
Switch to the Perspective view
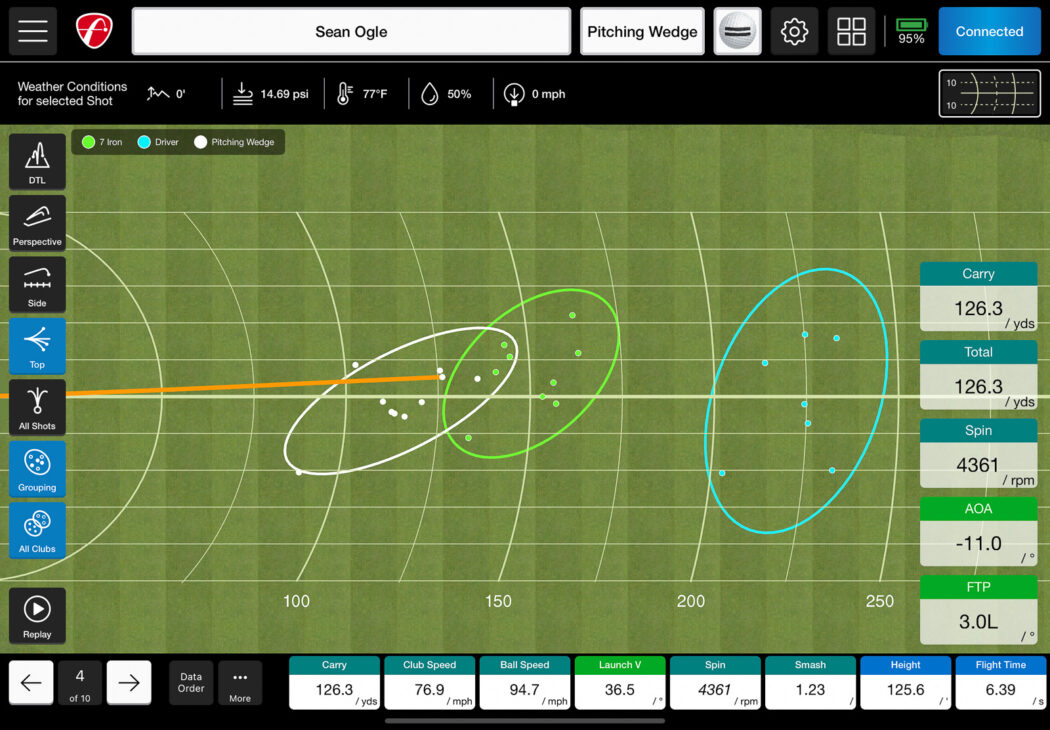[37, 222]
